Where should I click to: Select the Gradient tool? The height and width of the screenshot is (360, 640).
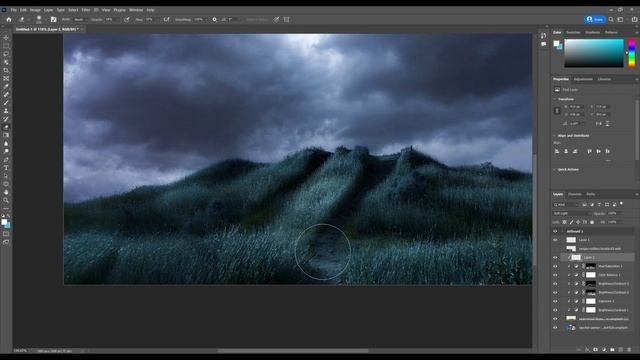pyautogui.click(x=6, y=136)
